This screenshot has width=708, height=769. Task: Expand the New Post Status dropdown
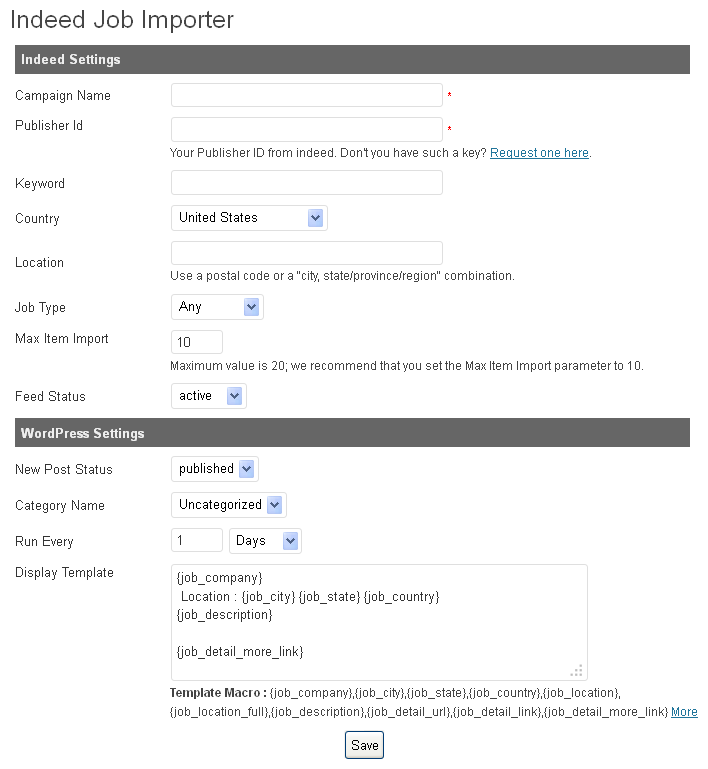pos(214,469)
